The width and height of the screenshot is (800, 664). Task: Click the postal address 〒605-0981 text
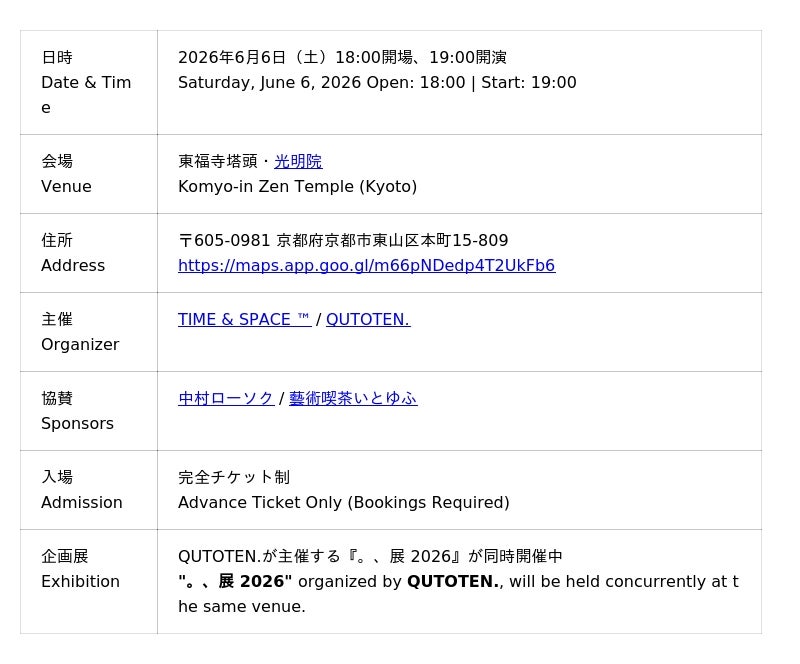click(343, 240)
